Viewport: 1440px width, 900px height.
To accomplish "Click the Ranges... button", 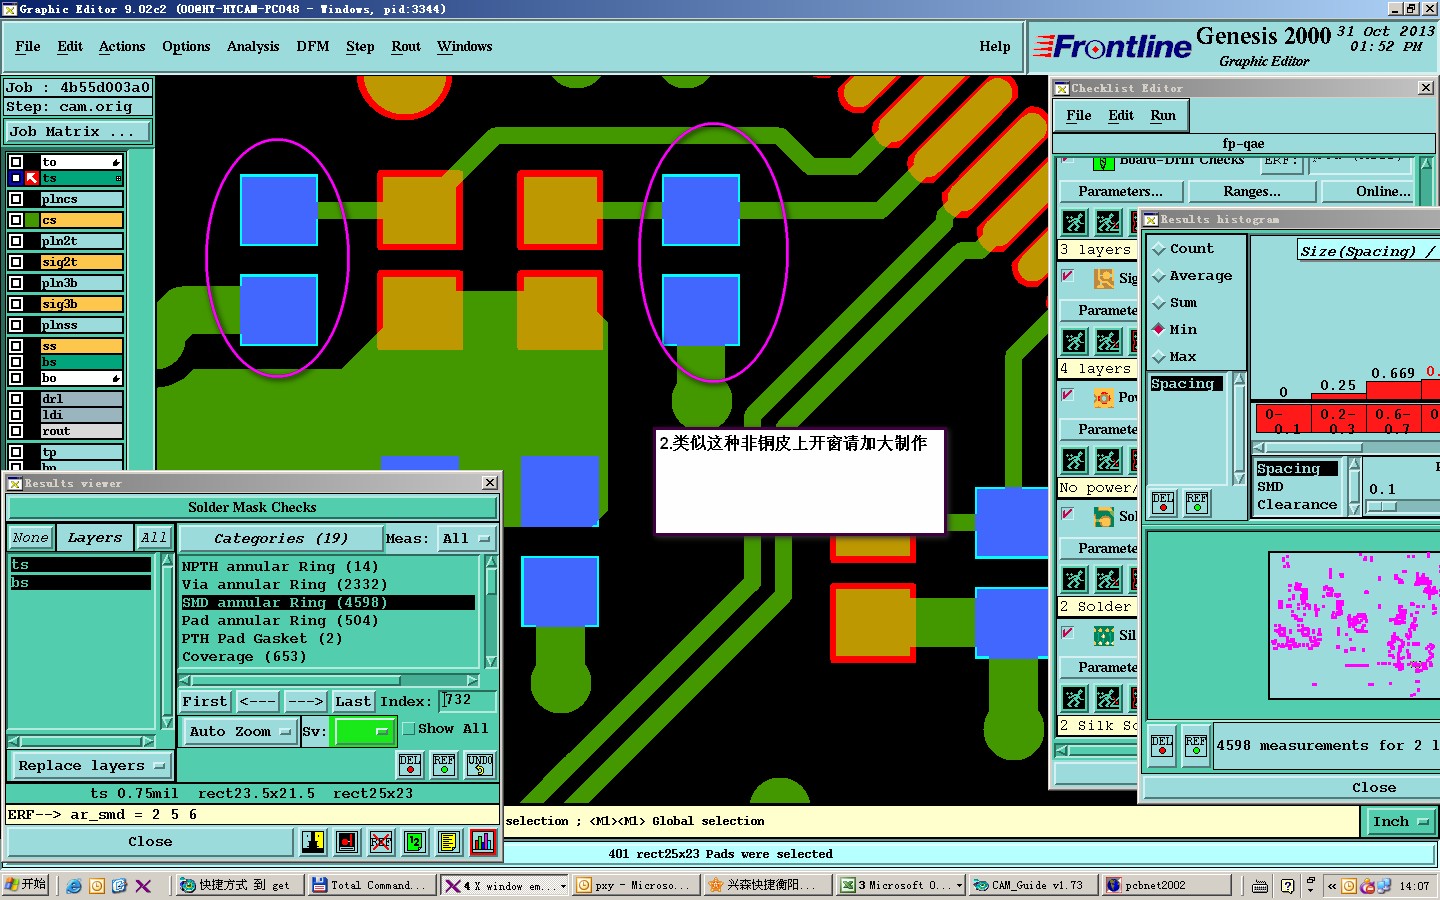I will pos(1252,192).
